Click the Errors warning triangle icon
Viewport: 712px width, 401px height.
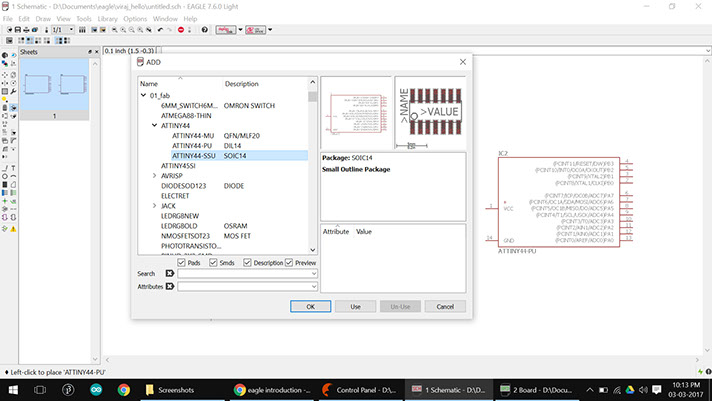[13, 228]
